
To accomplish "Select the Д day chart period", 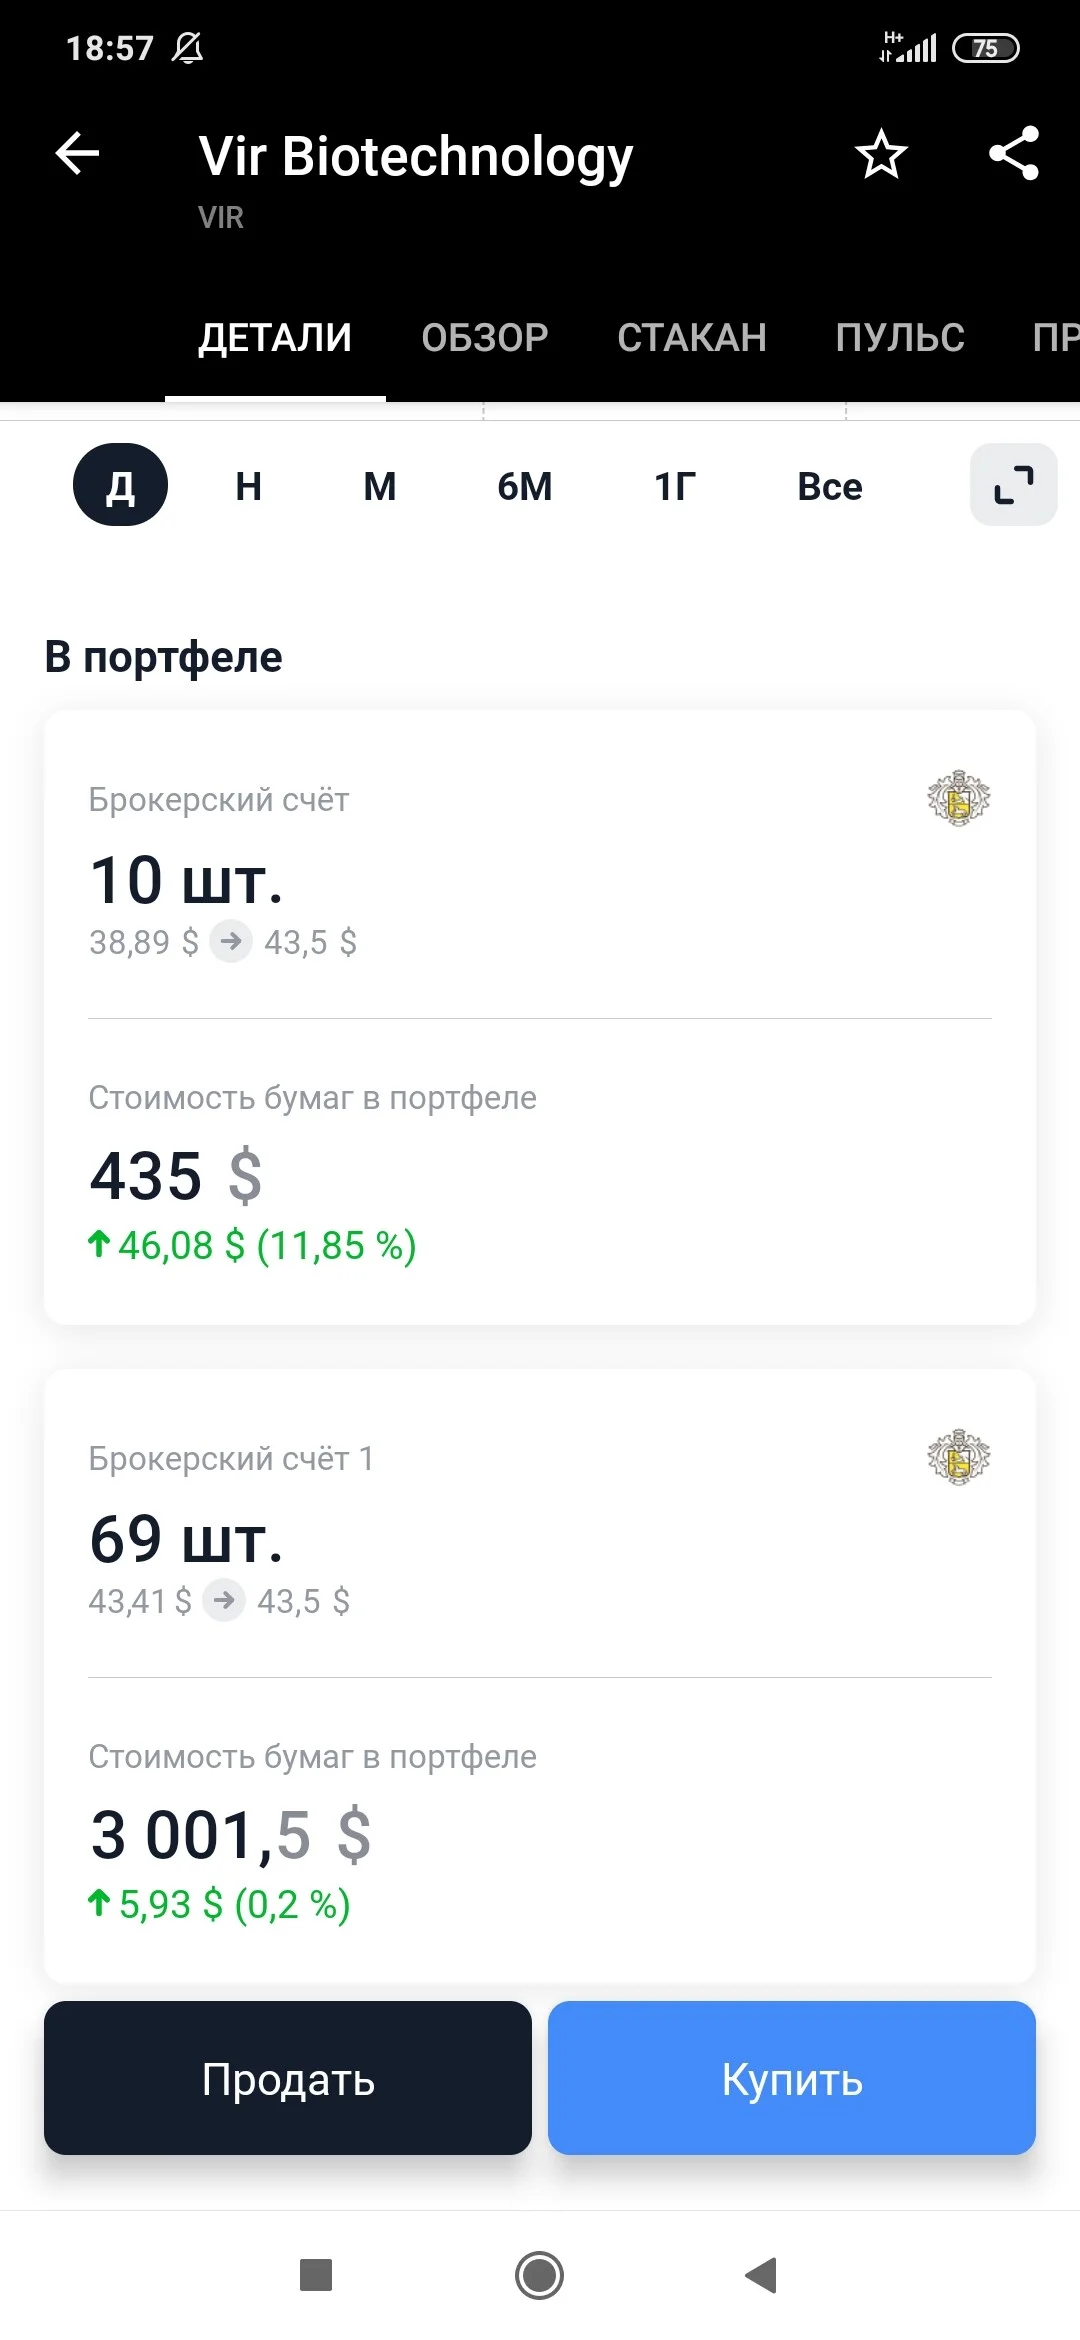I will click(x=120, y=484).
